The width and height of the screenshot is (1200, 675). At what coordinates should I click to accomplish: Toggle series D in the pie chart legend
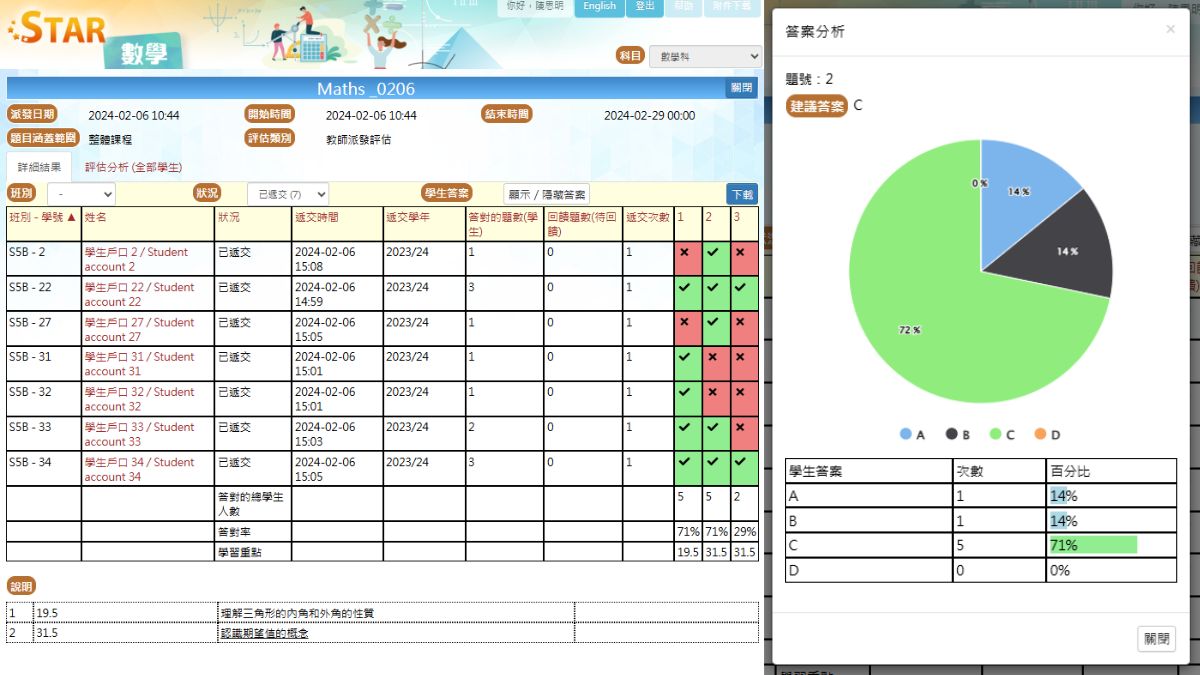click(1047, 434)
